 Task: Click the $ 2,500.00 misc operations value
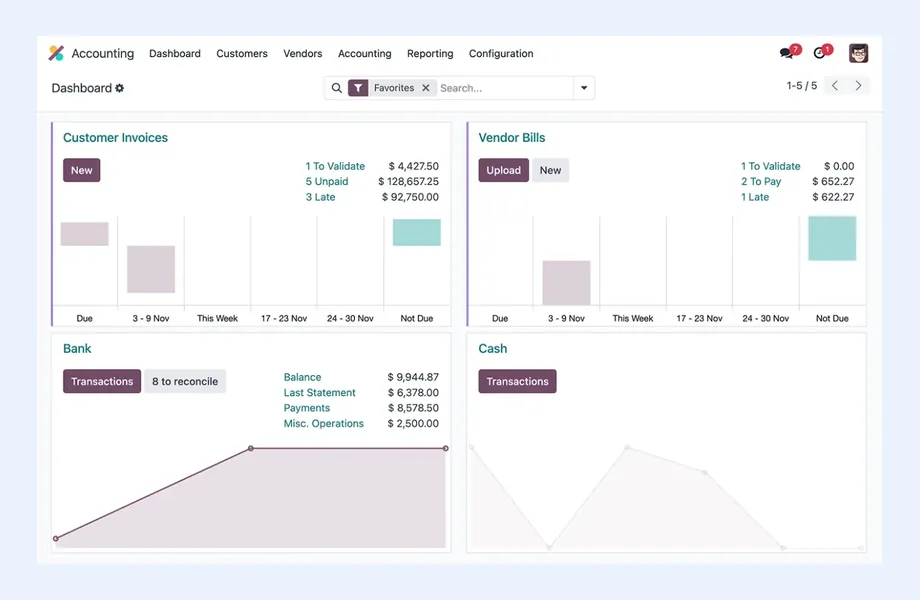[413, 423]
